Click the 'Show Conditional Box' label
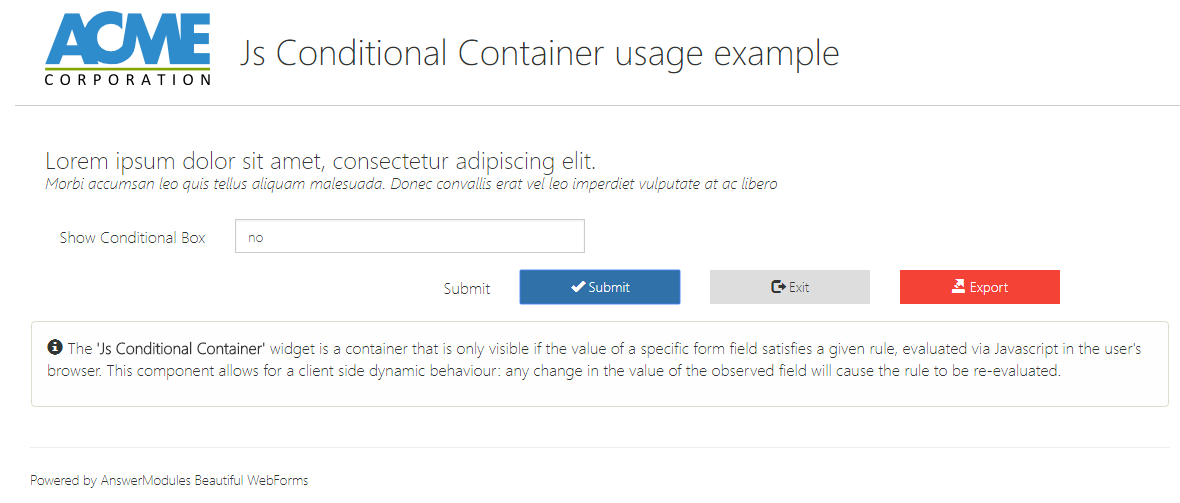 click(x=132, y=238)
